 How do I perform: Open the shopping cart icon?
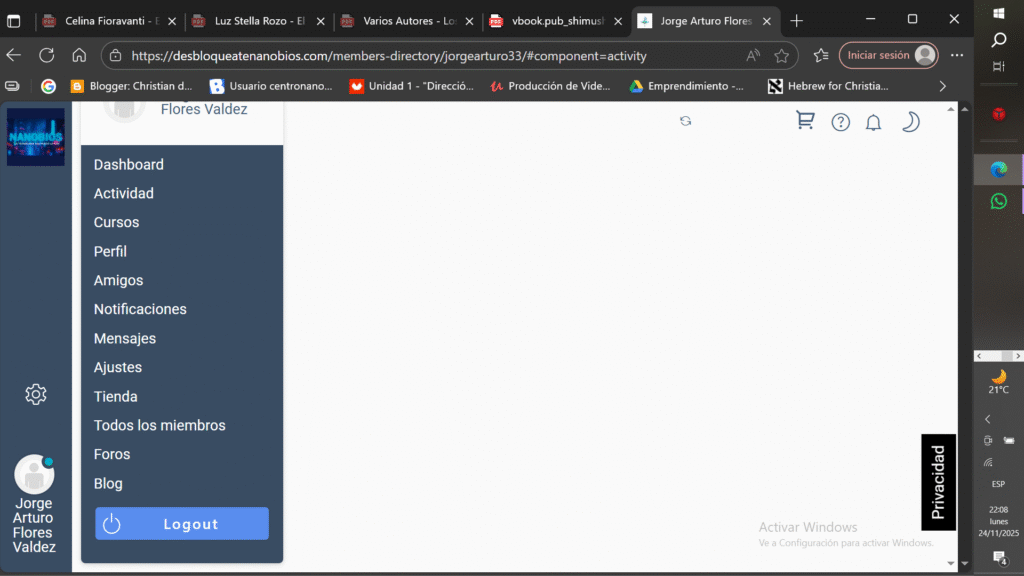click(x=804, y=121)
